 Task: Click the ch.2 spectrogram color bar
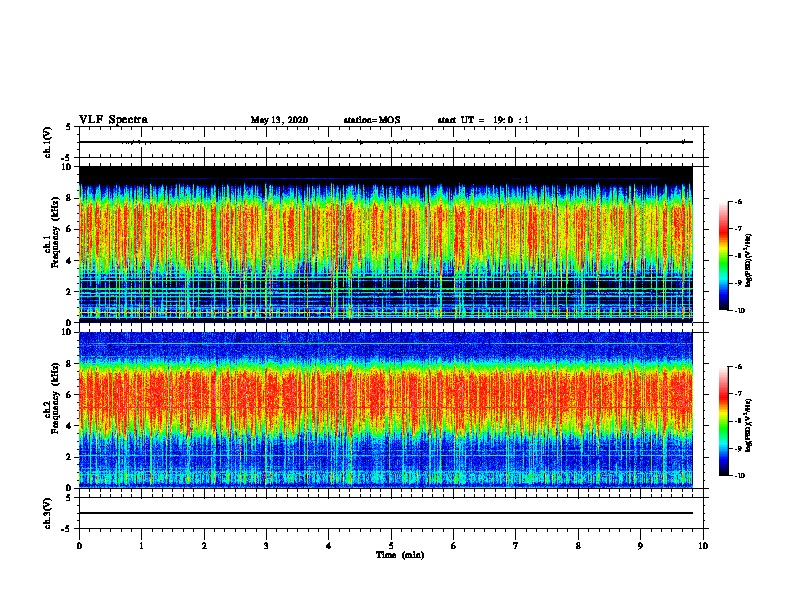coord(723,421)
